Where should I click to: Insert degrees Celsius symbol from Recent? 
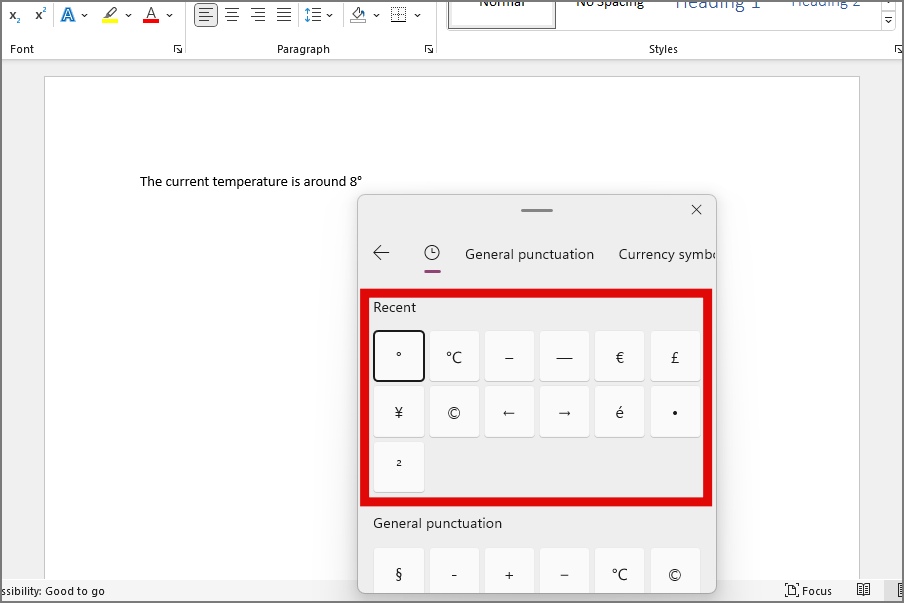click(x=454, y=356)
